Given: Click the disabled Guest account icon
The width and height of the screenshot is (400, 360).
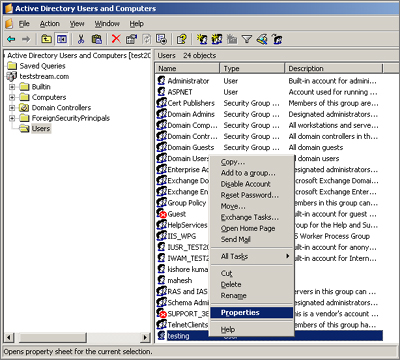Looking at the screenshot, I should point(162,214).
